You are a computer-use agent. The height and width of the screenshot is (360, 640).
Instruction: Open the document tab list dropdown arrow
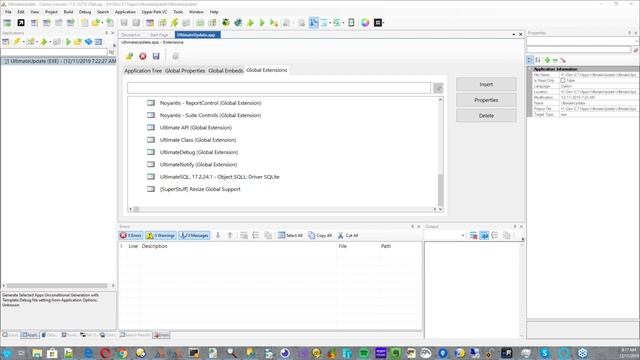pyautogui.click(x=513, y=35)
